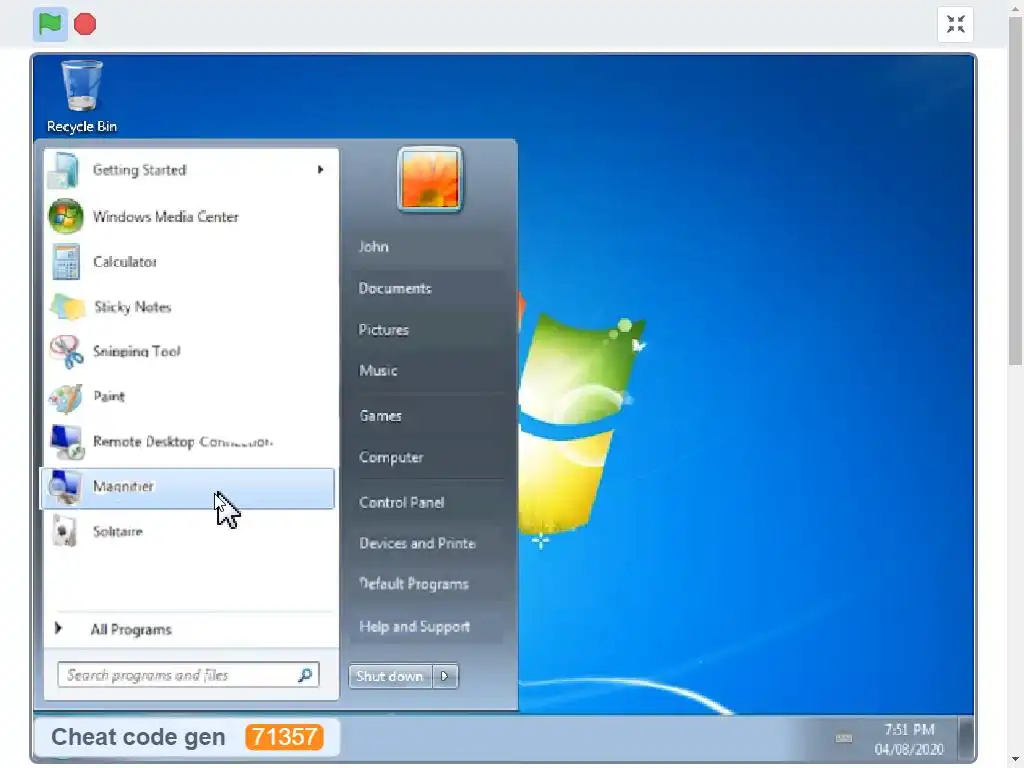Click the scrollbar down arrow
Viewport: 1024px width, 768px height.
coord(1016,760)
